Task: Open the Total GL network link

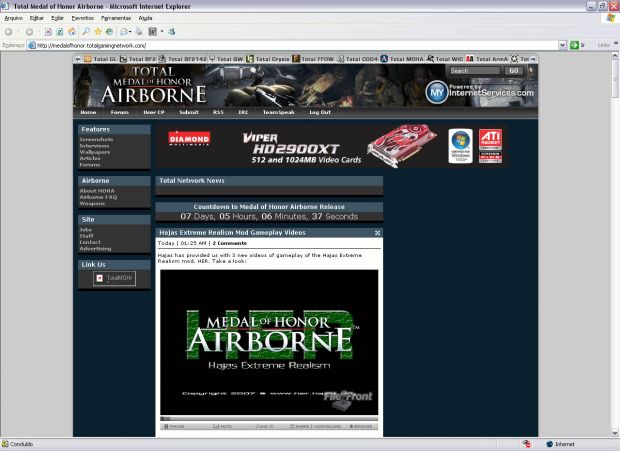Action: [x=100, y=59]
